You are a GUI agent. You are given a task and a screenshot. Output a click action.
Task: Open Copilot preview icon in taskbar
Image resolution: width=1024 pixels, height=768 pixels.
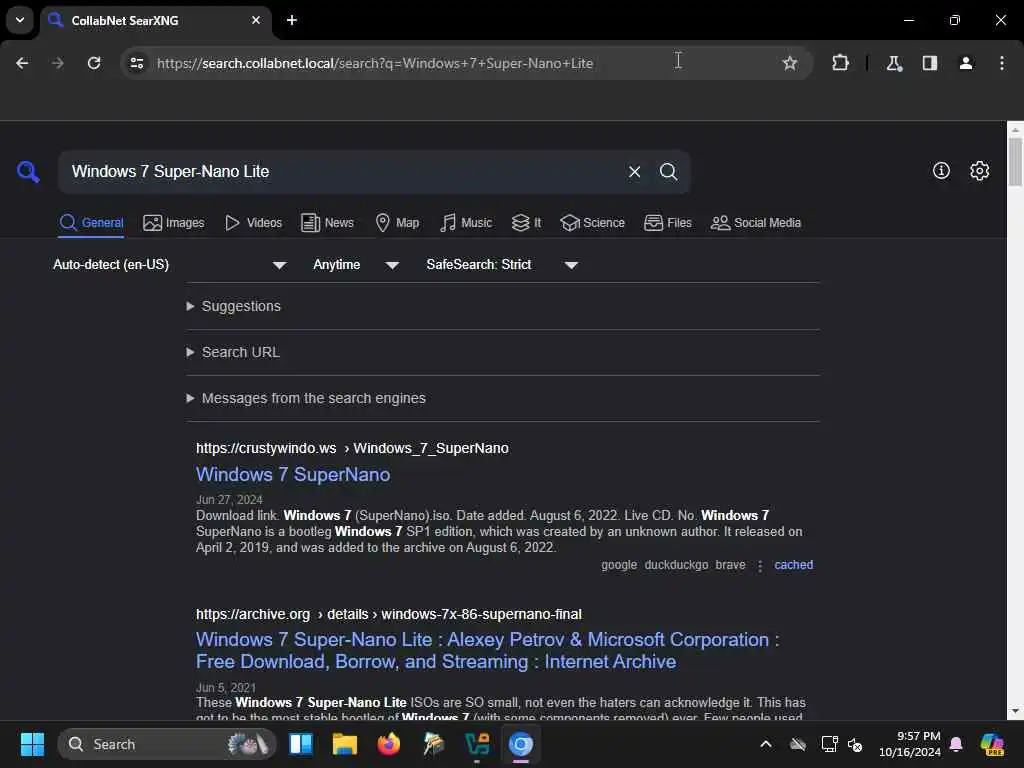pyautogui.click(x=992, y=744)
